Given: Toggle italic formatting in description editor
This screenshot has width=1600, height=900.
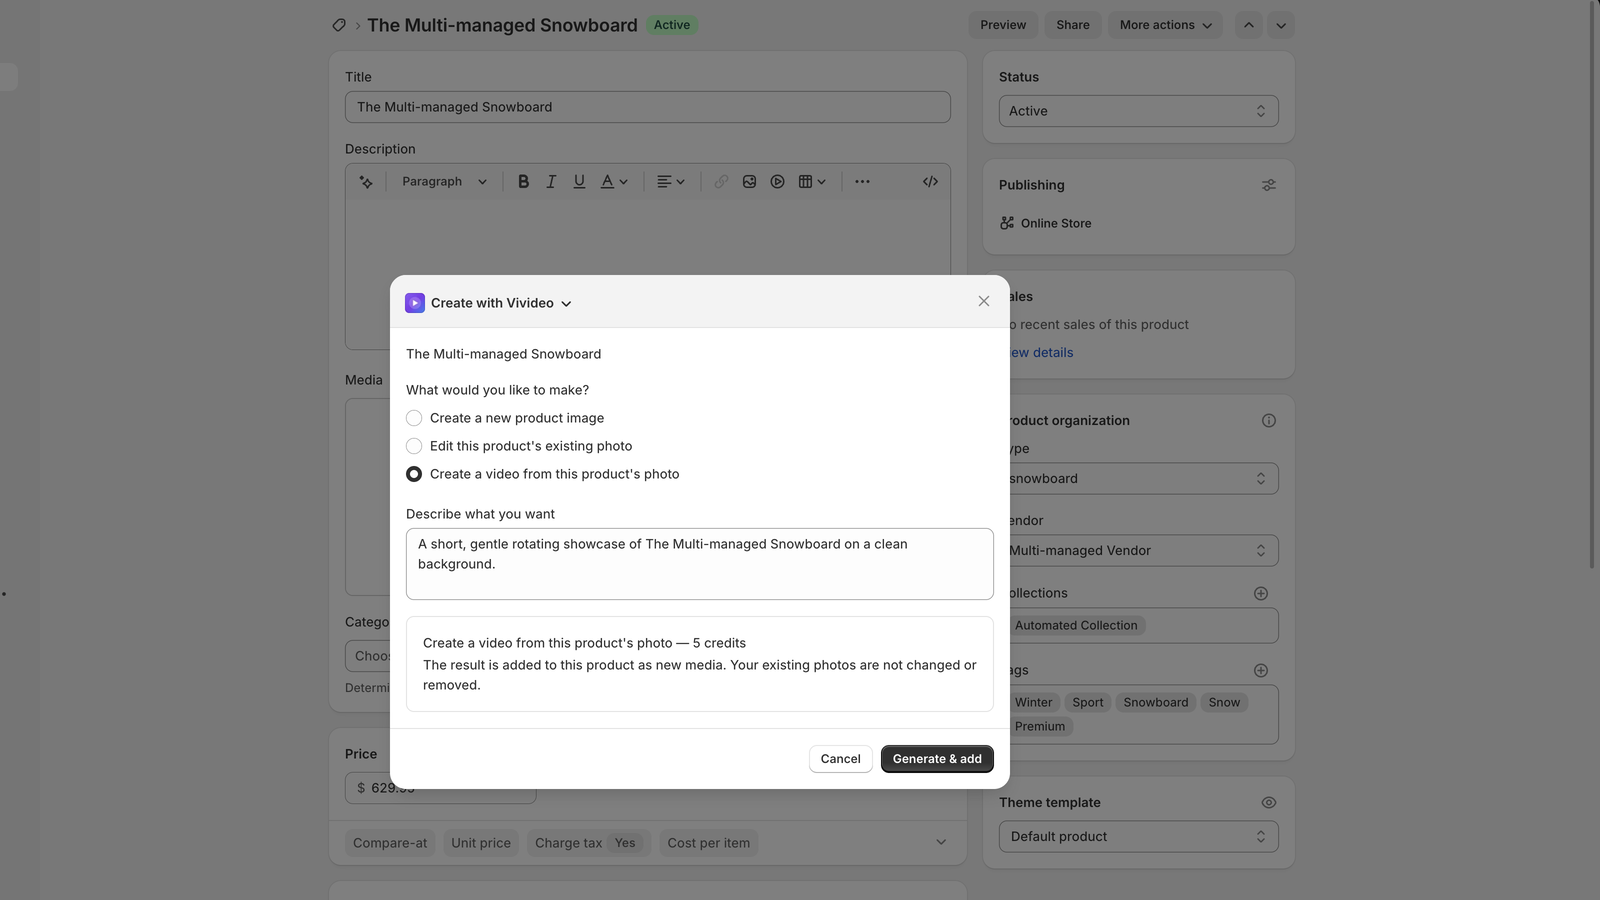Looking at the screenshot, I should [x=551, y=182].
